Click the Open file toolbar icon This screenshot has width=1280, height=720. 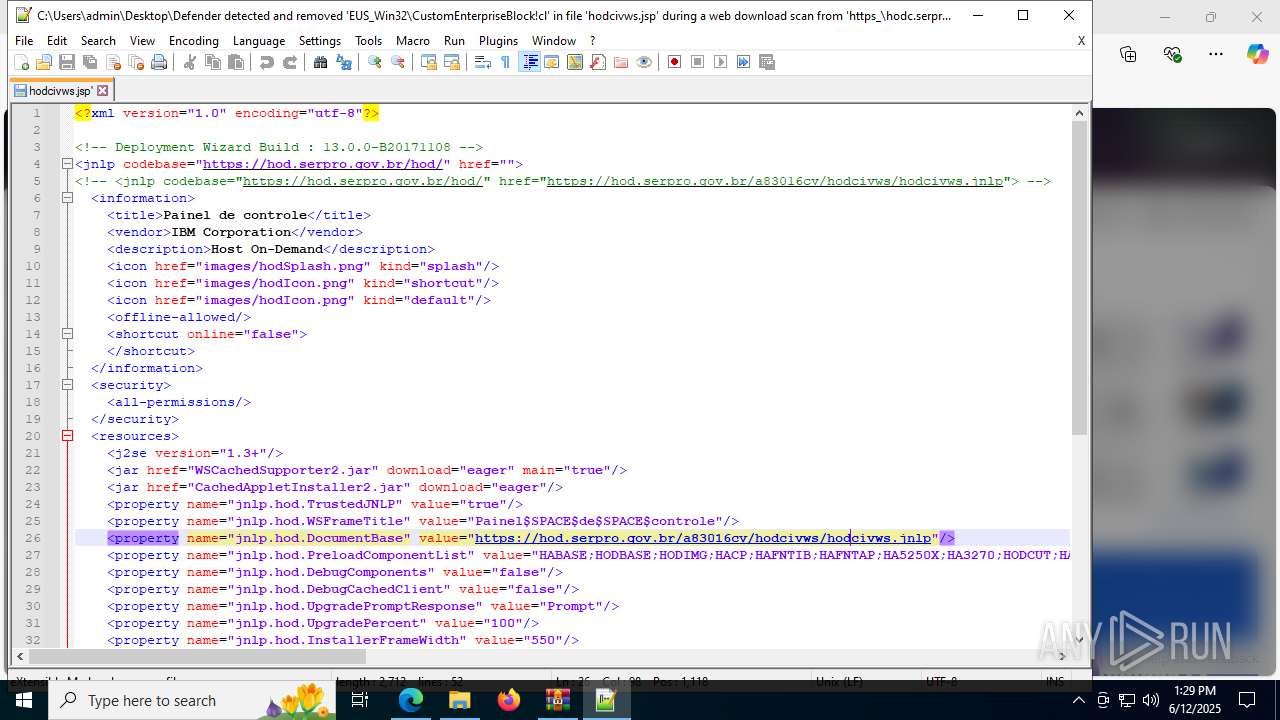pyautogui.click(x=44, y=62)
